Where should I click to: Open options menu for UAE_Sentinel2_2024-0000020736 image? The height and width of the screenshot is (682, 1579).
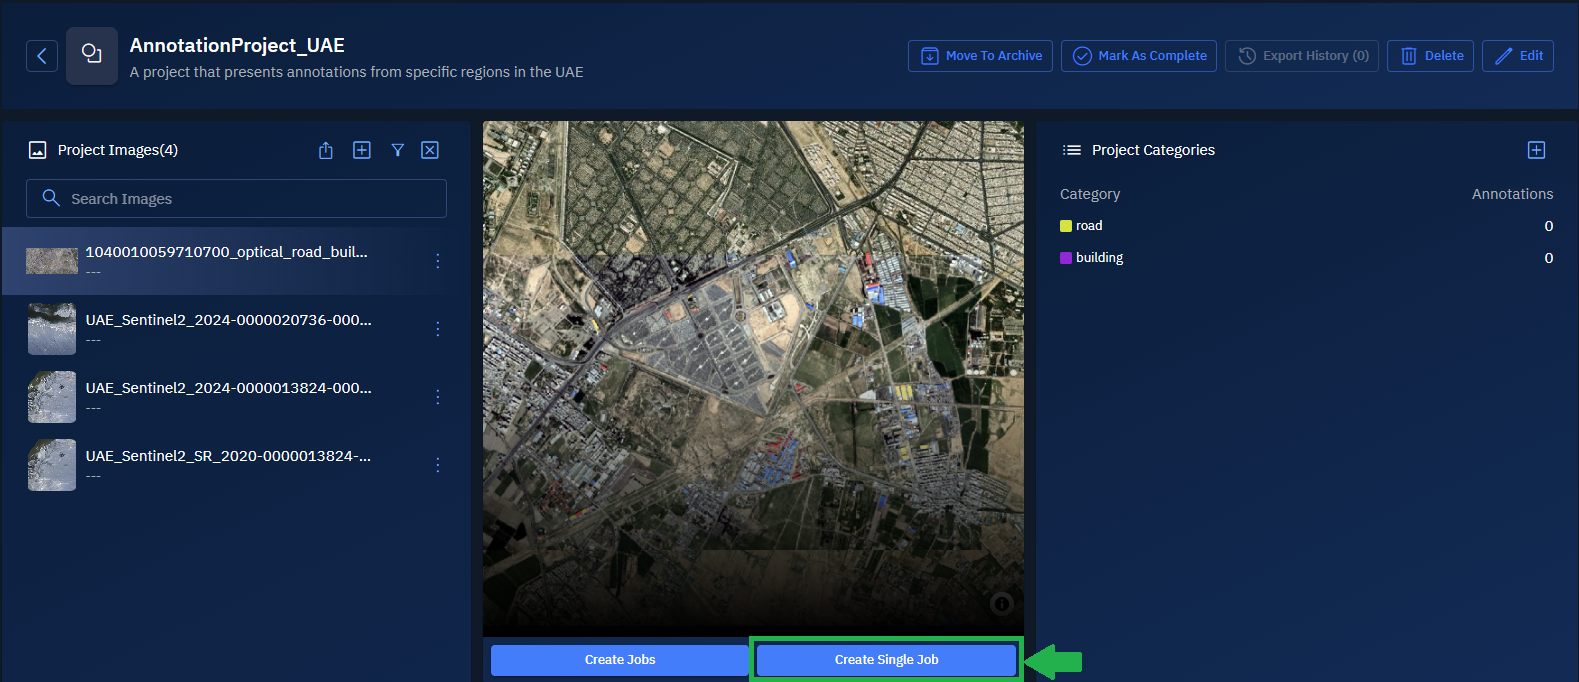[x=437, y=329]
